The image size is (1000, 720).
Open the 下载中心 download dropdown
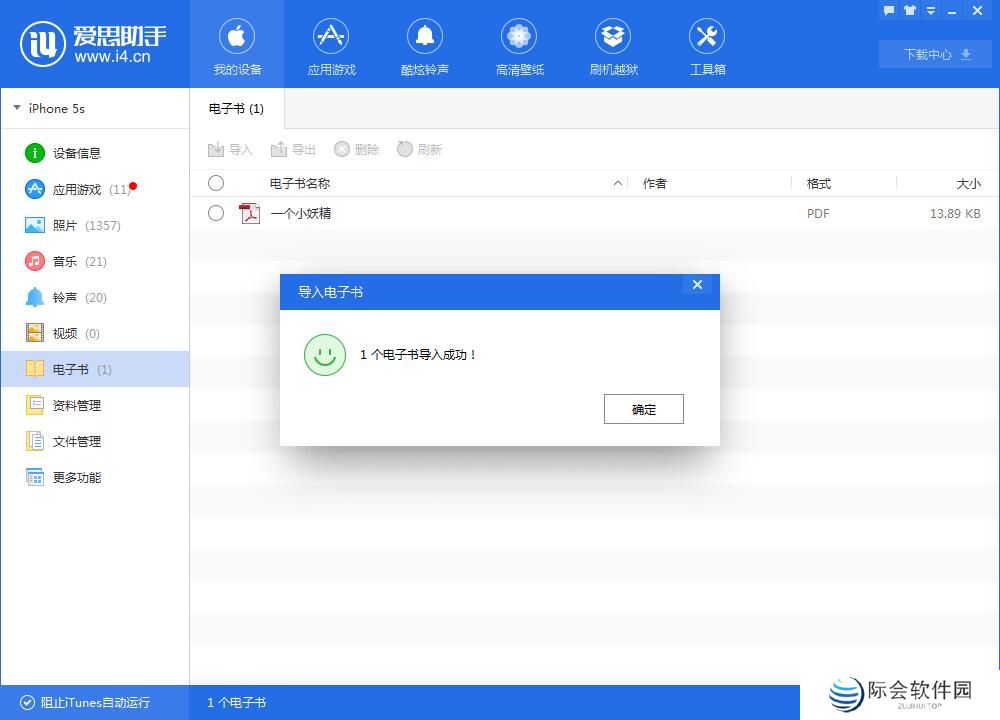point(933,55)
